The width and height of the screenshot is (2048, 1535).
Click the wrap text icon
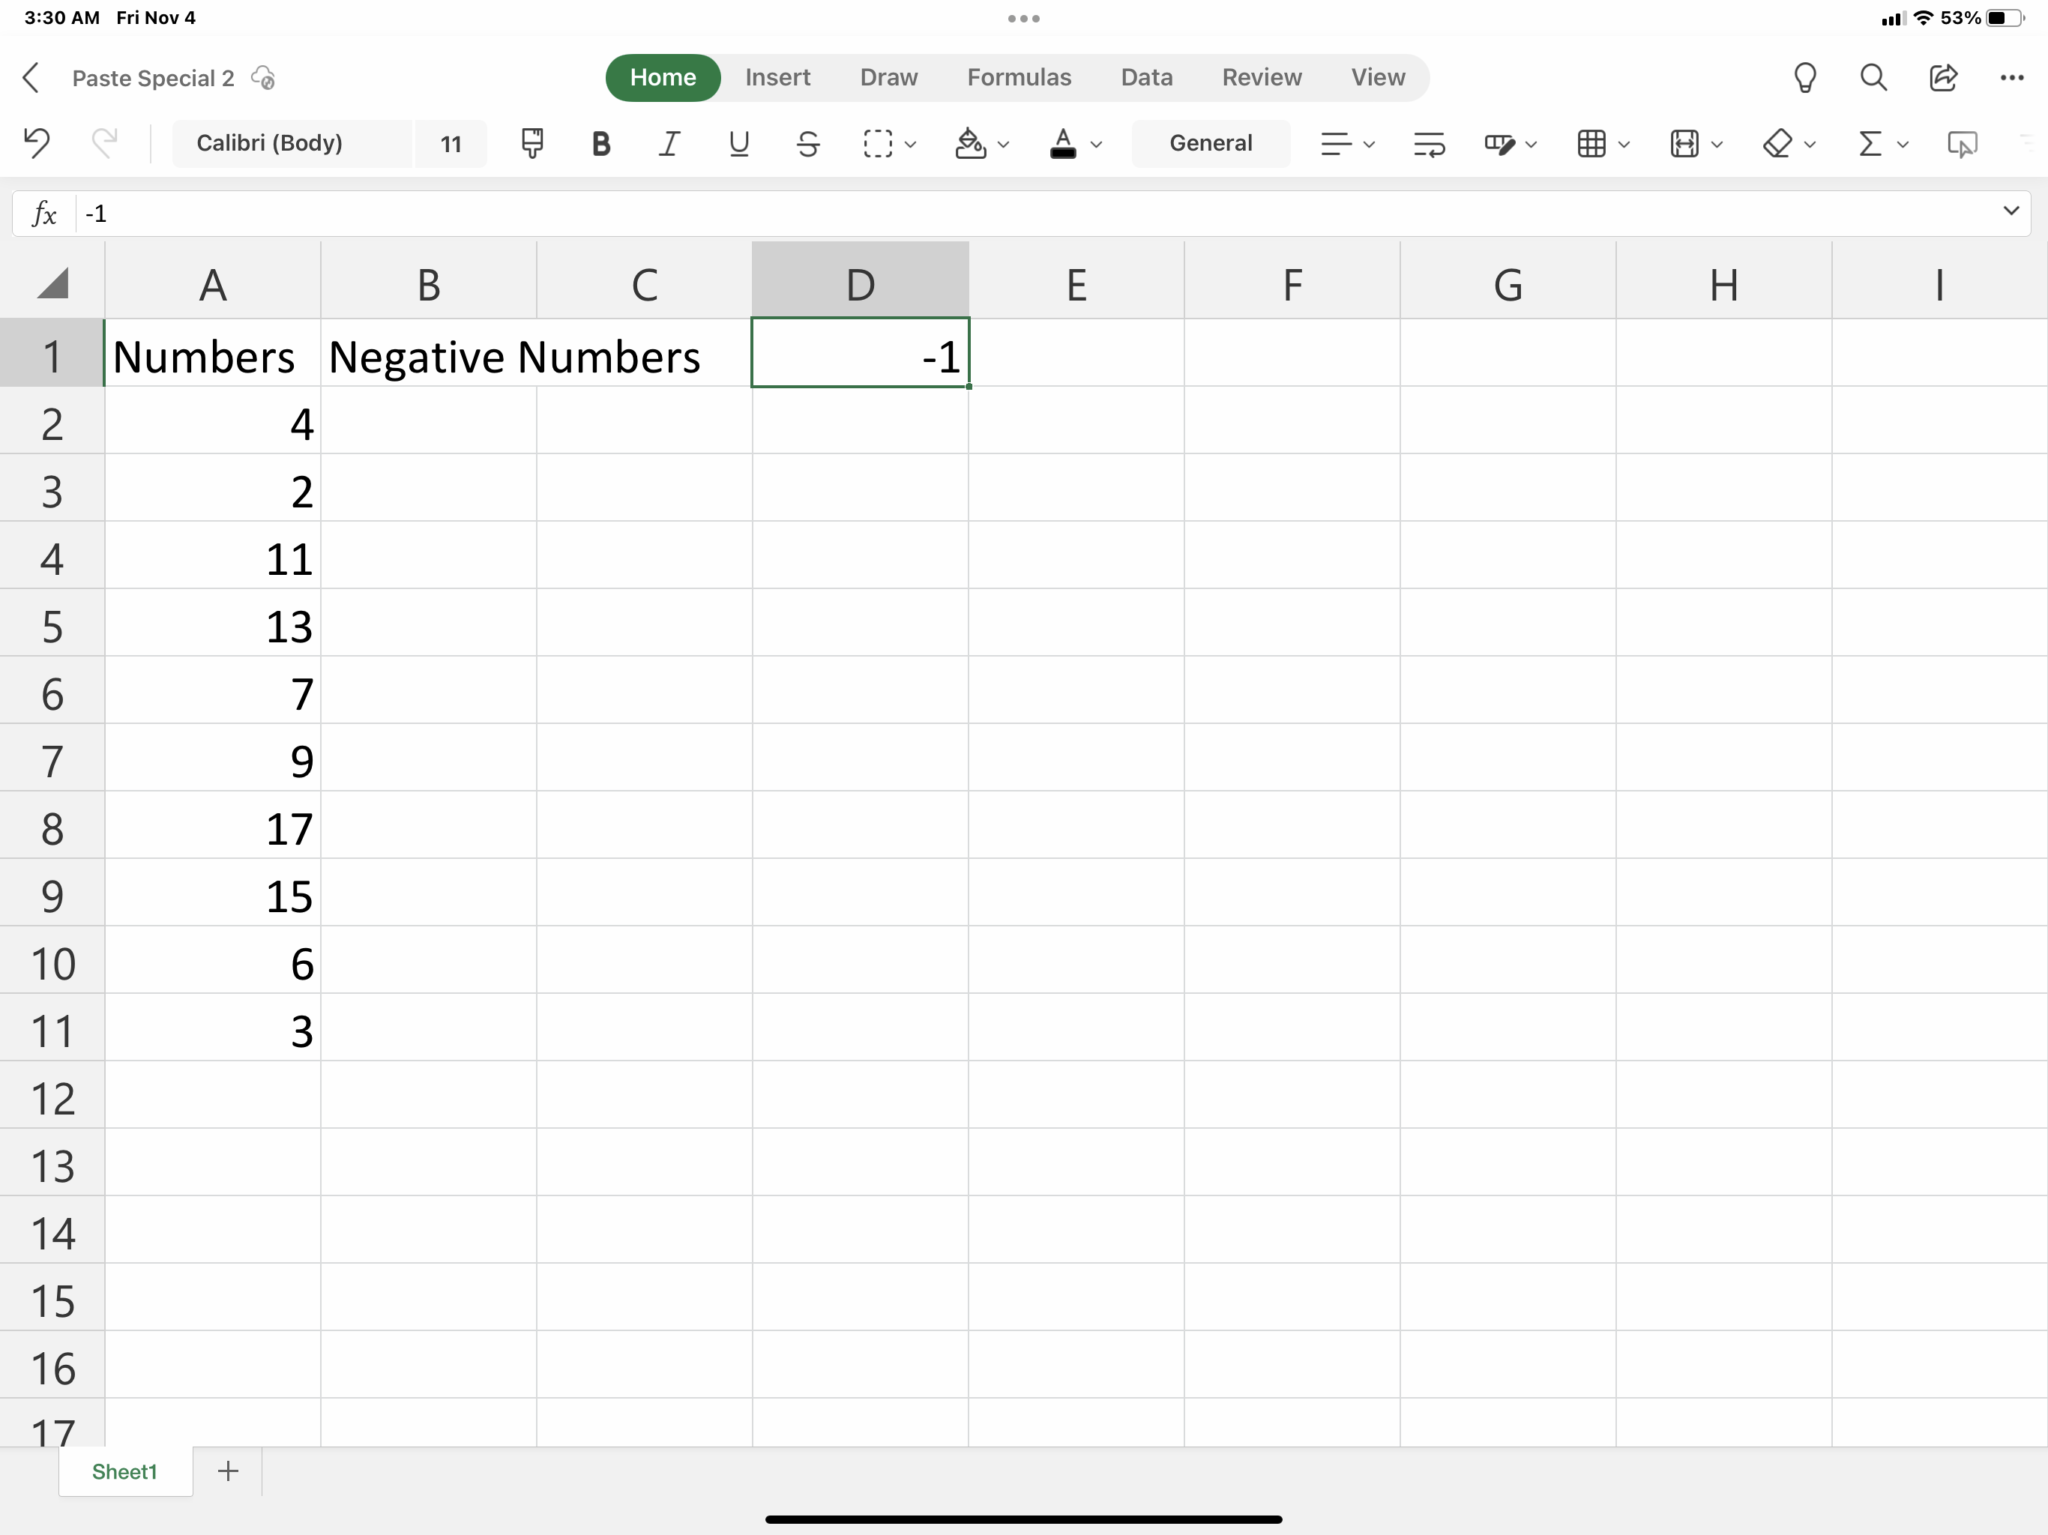[x=1428, y=143]
